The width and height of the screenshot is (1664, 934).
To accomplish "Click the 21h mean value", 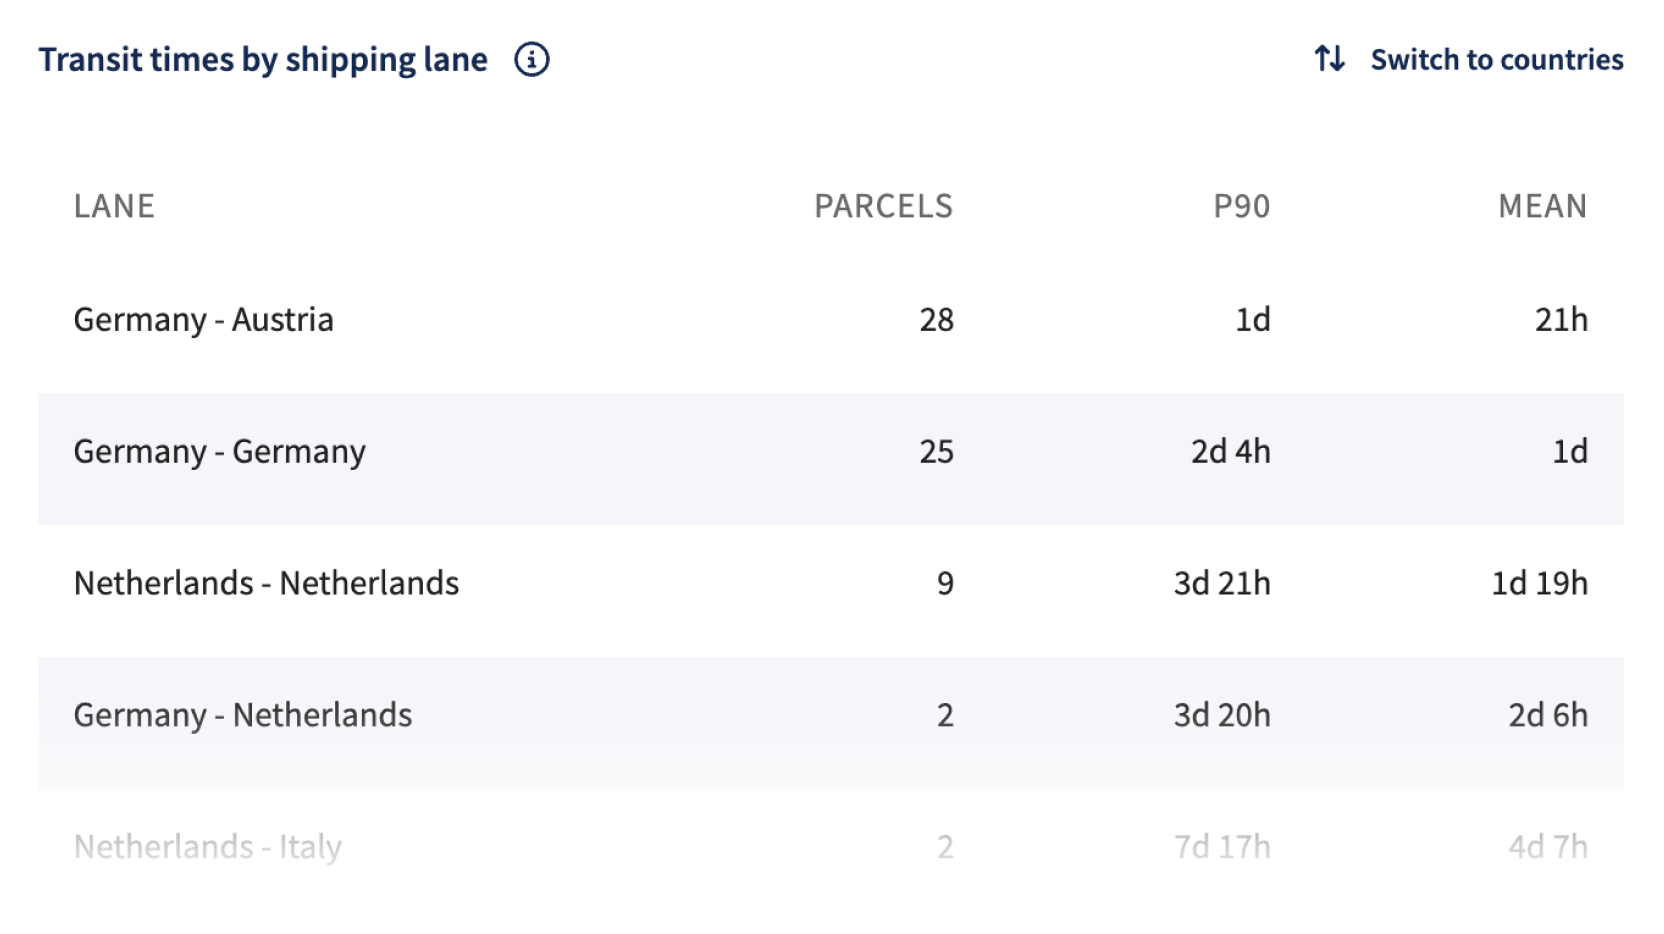I will tap(1561, 320).
